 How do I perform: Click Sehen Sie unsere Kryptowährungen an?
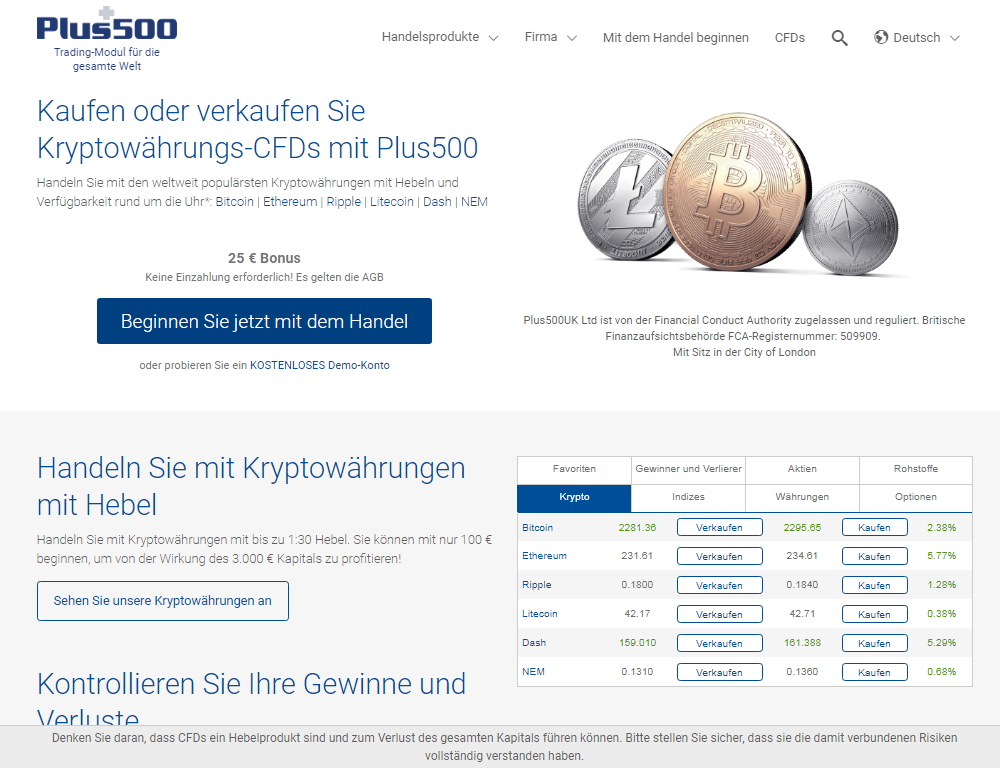tap(163, 601)
